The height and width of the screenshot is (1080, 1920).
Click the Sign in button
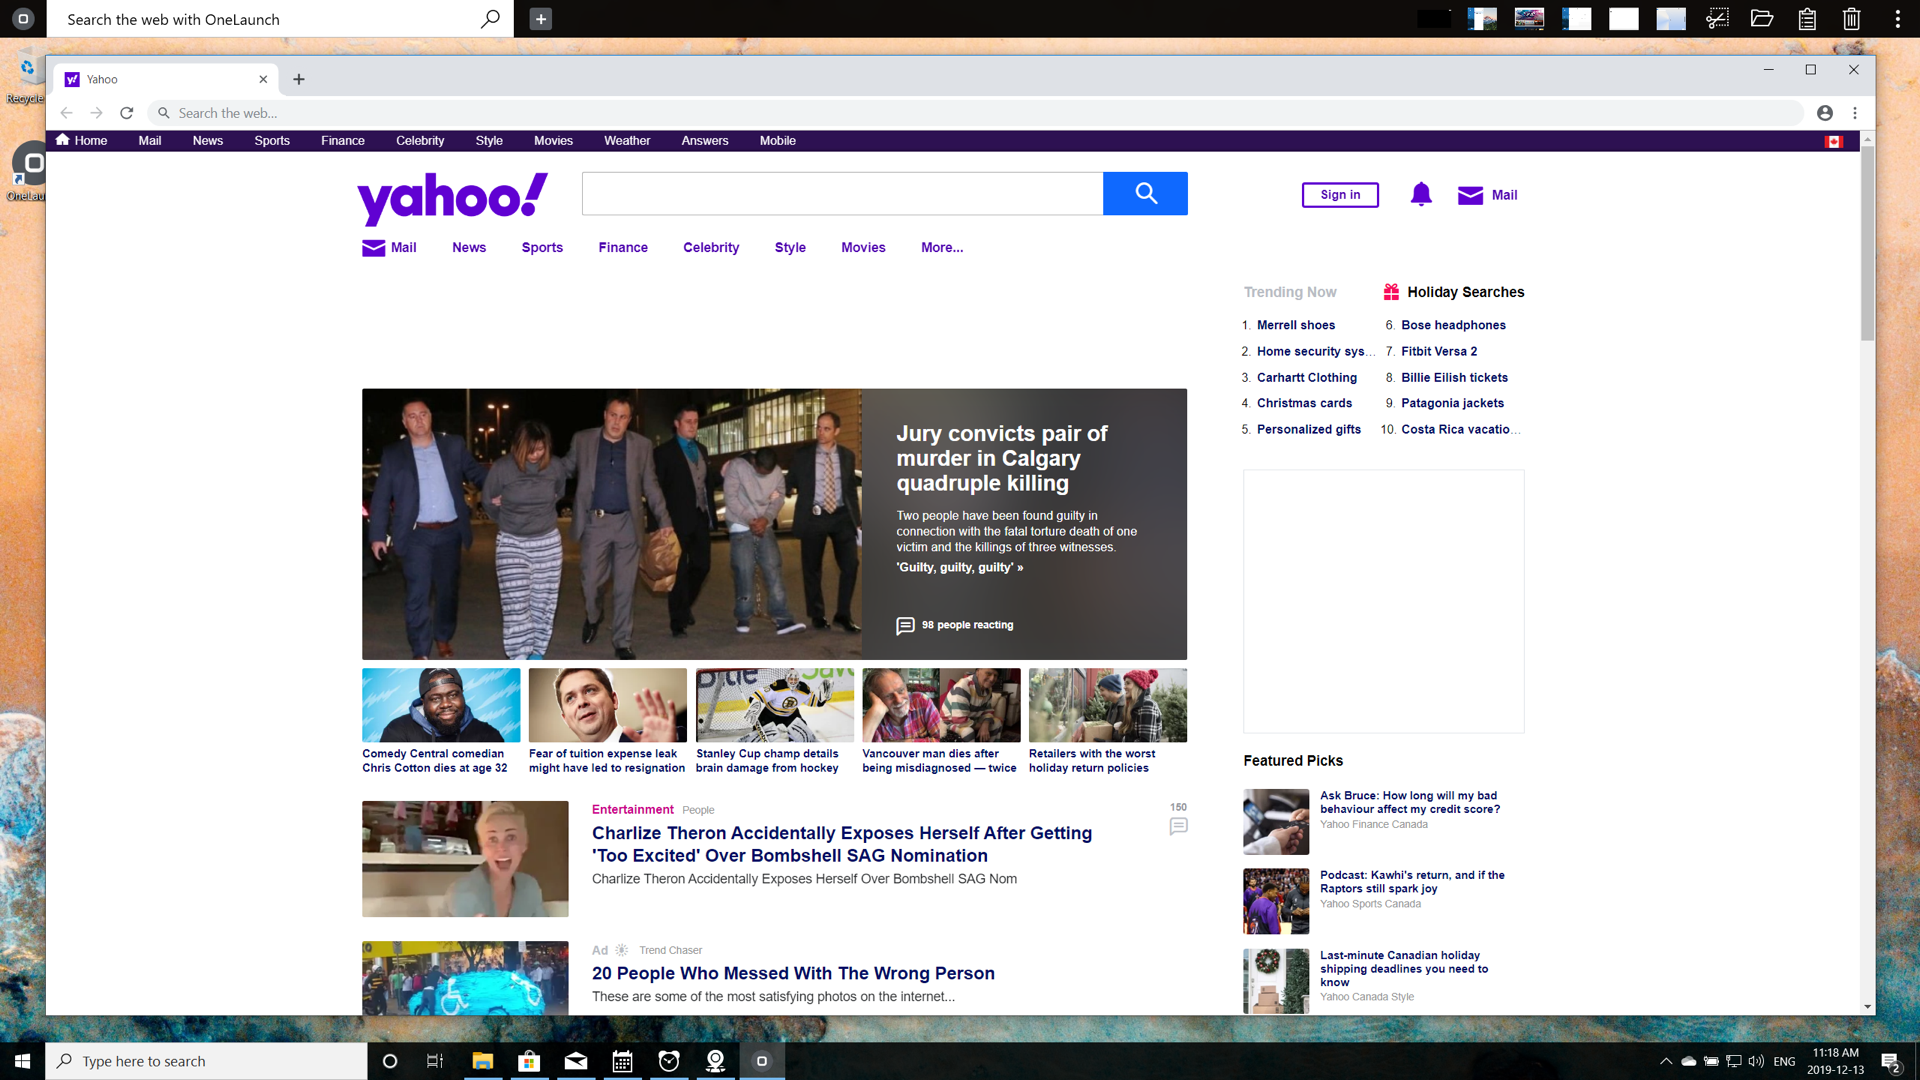click(1340, 195)
